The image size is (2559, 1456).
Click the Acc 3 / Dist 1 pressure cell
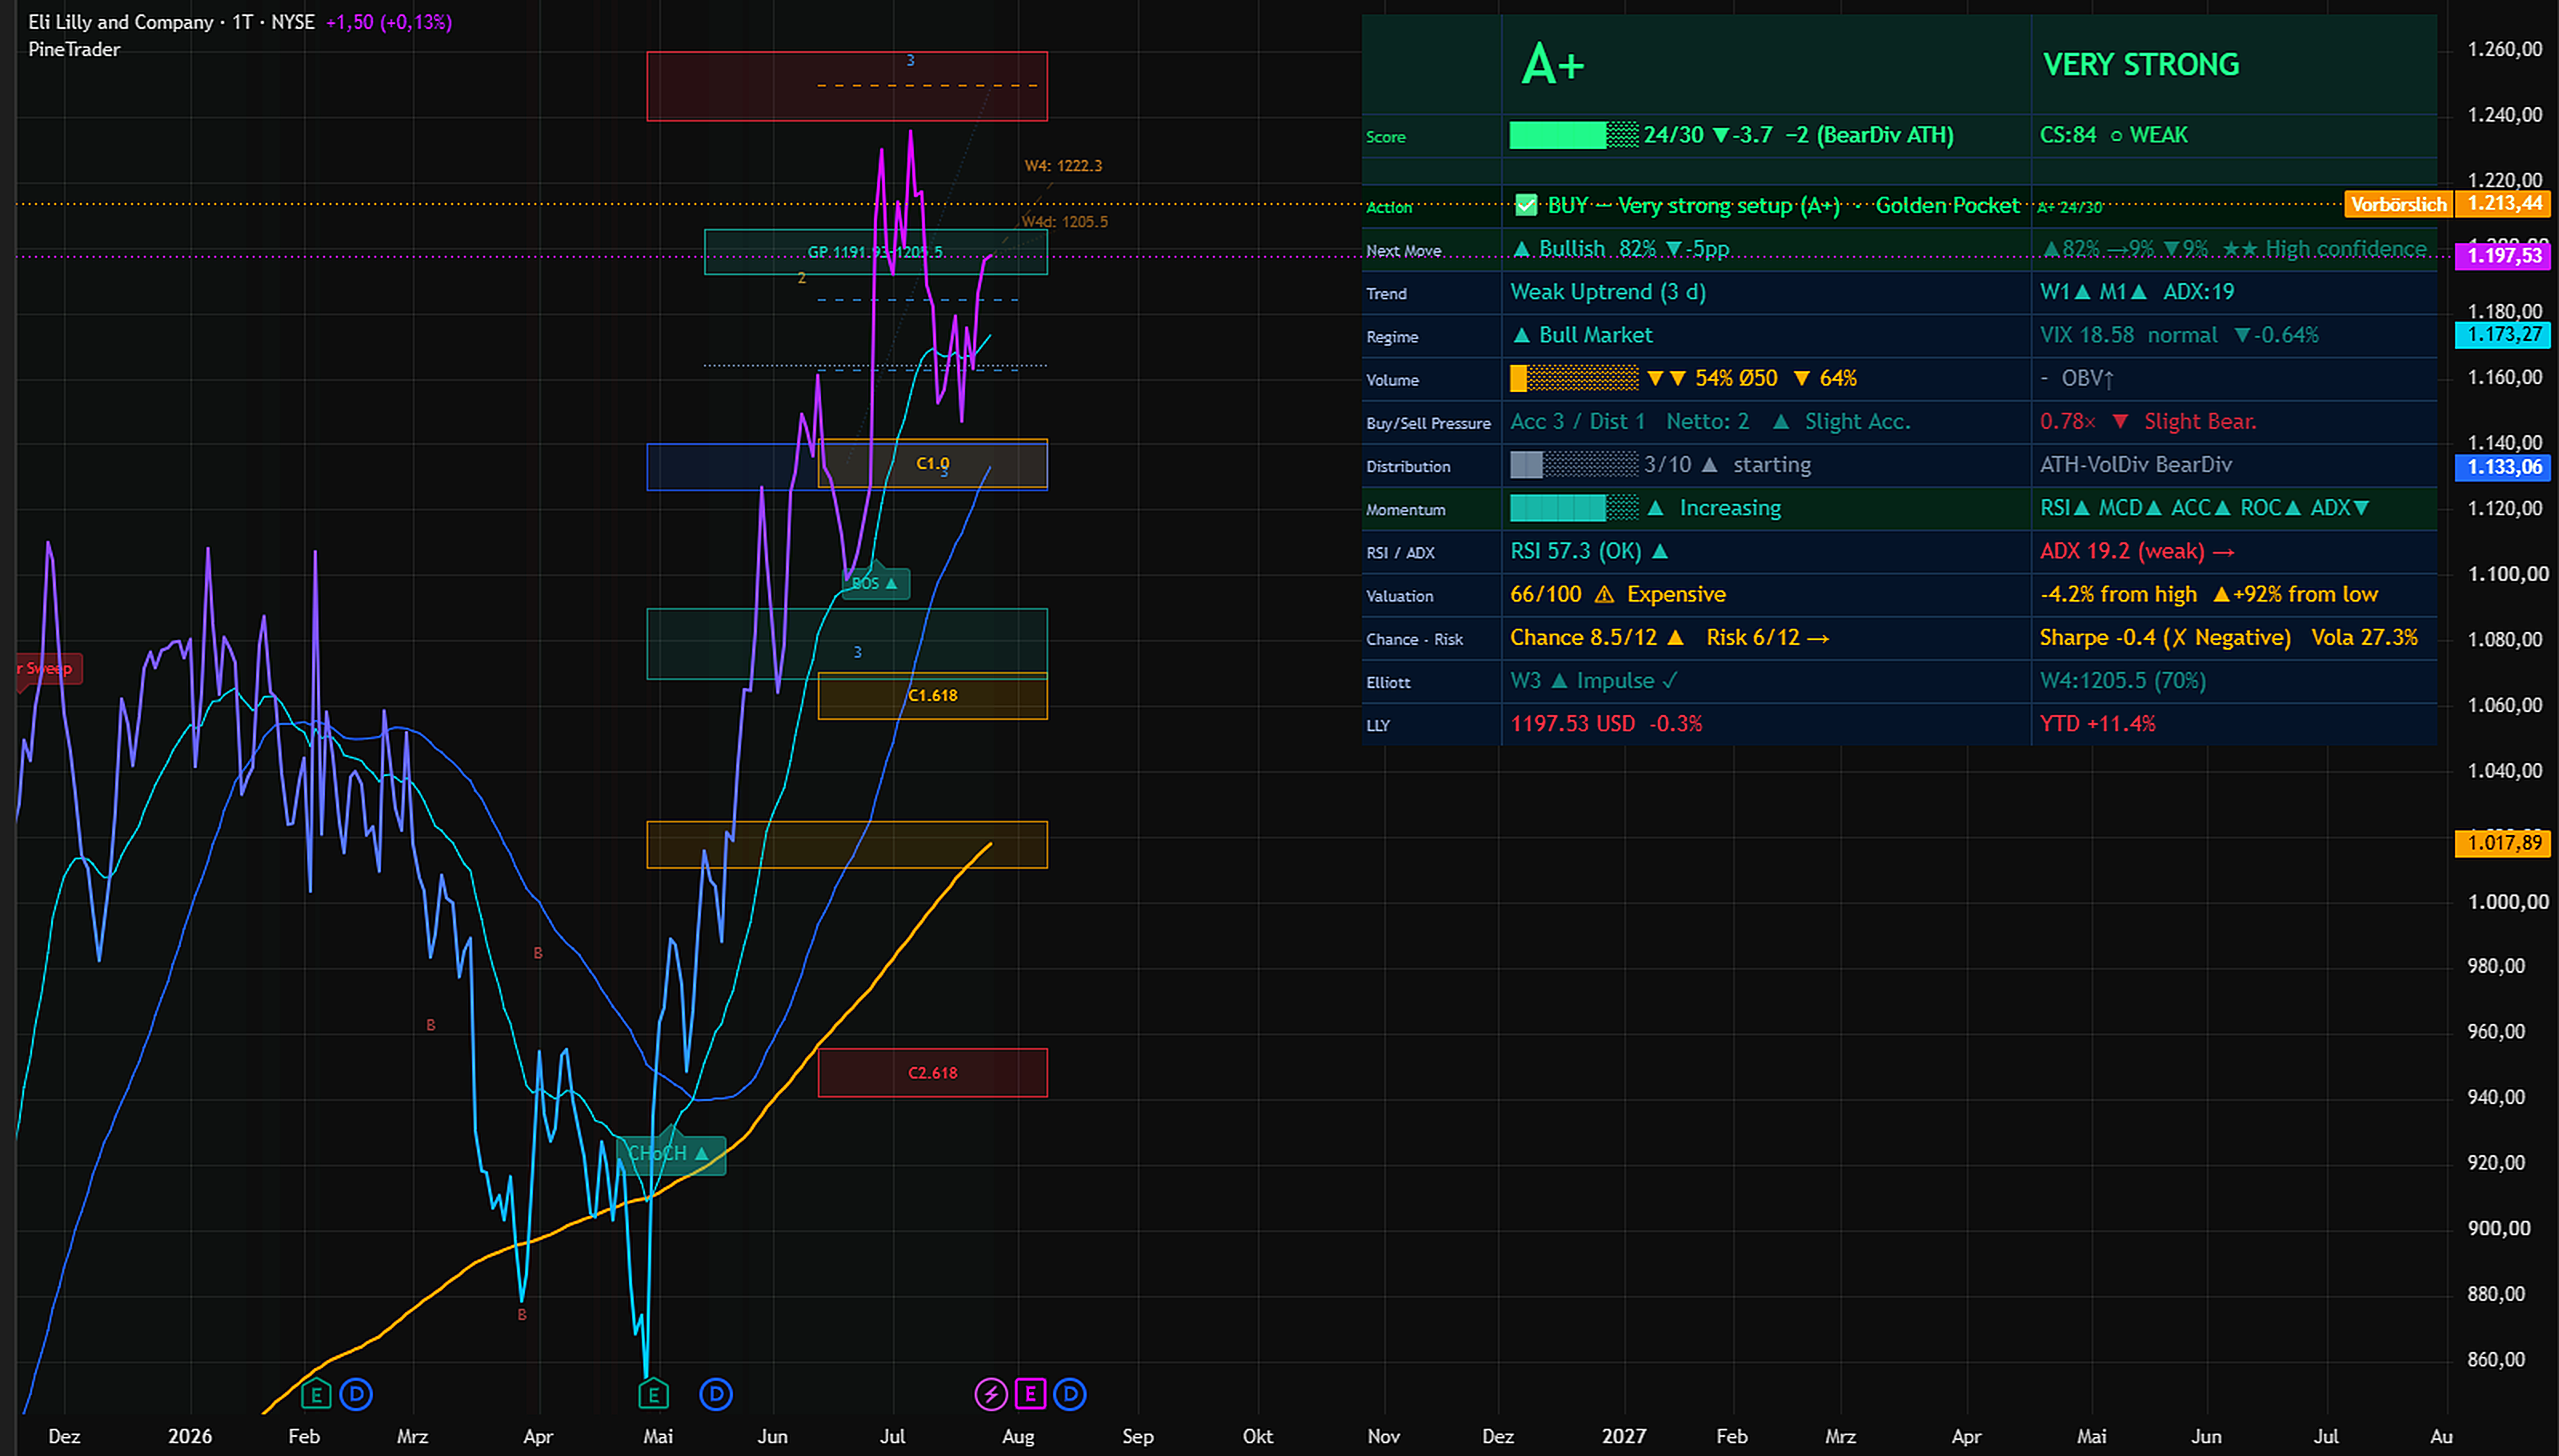[x=1766, y=422]
